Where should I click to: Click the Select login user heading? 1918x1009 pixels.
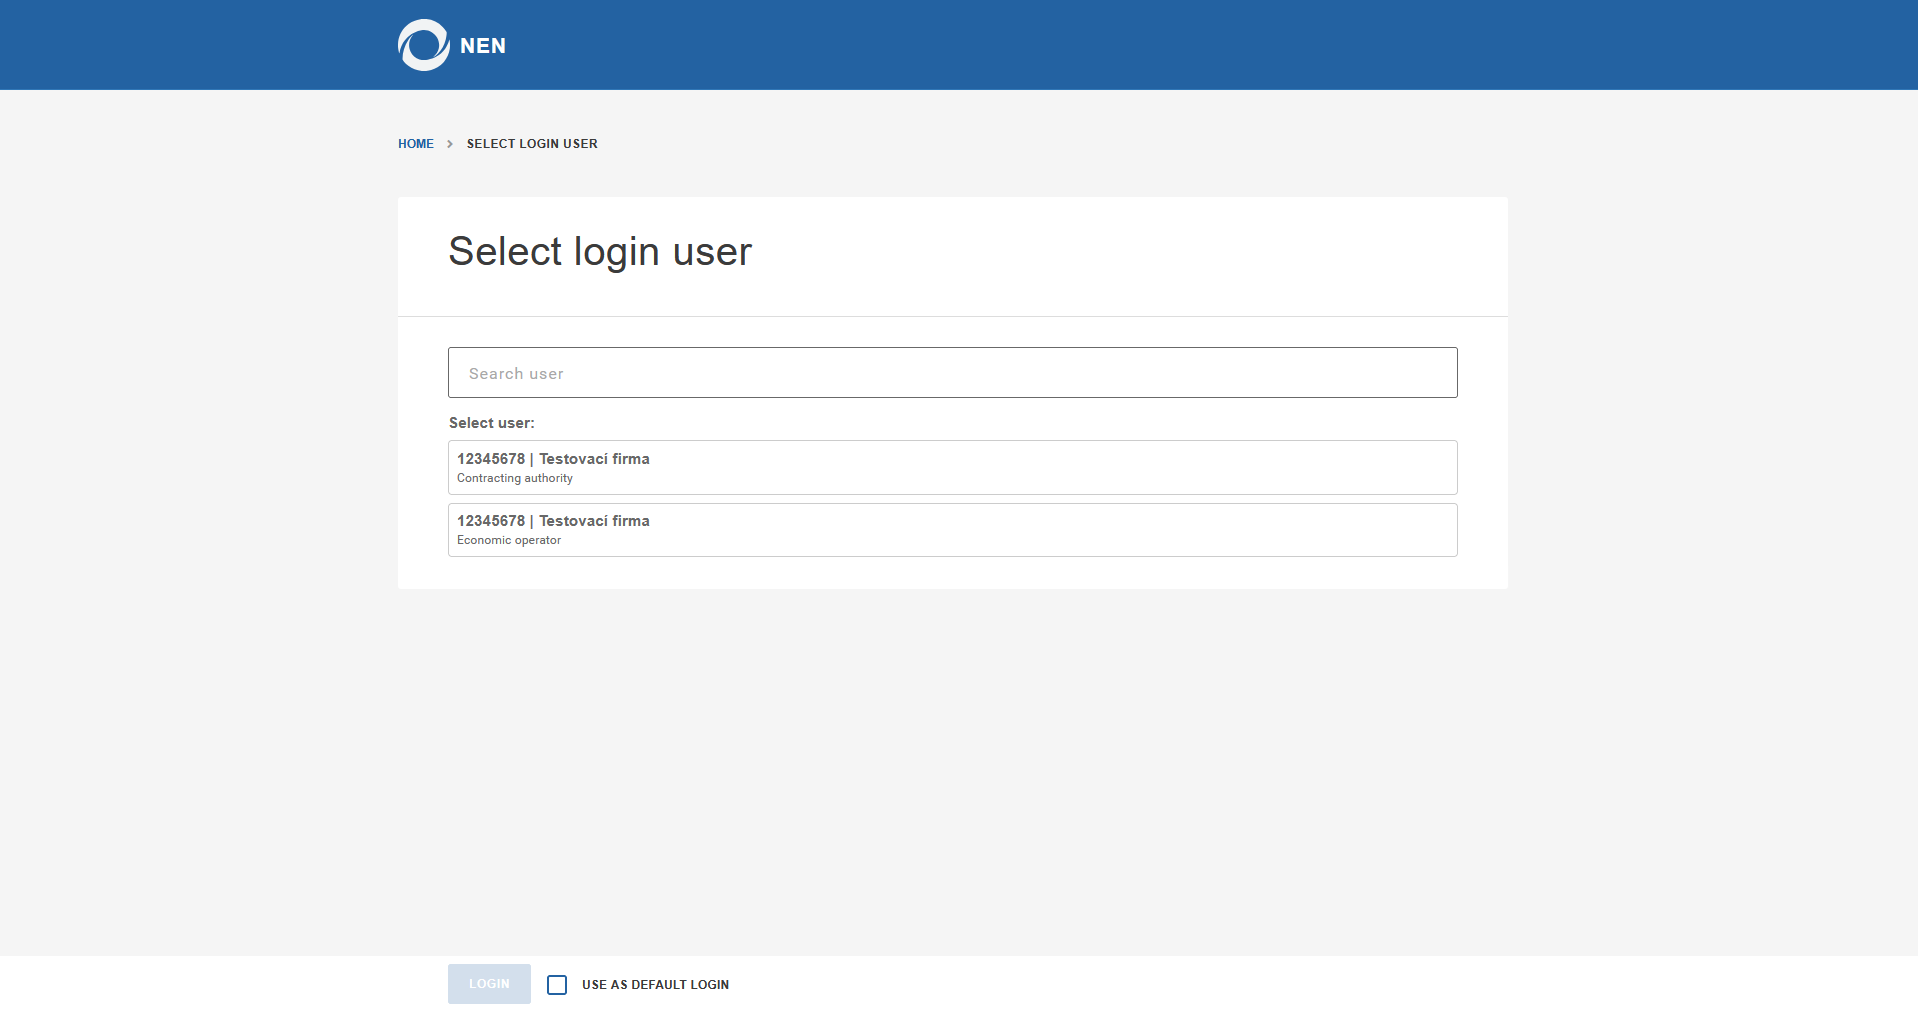[600, 252]
